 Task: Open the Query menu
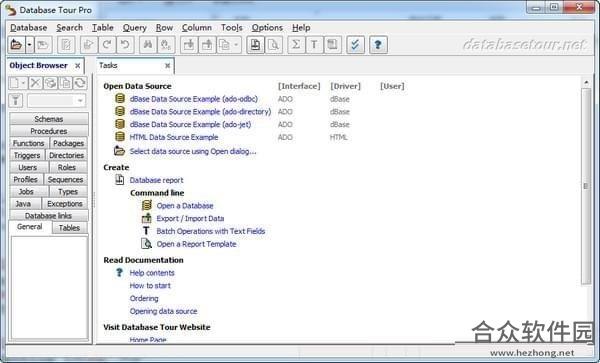(x=135, y=28)
